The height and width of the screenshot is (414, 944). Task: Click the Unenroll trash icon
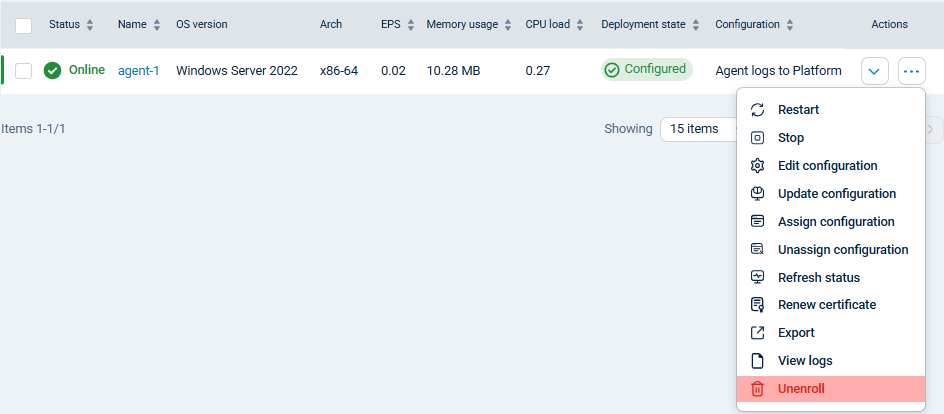(757, 389)
